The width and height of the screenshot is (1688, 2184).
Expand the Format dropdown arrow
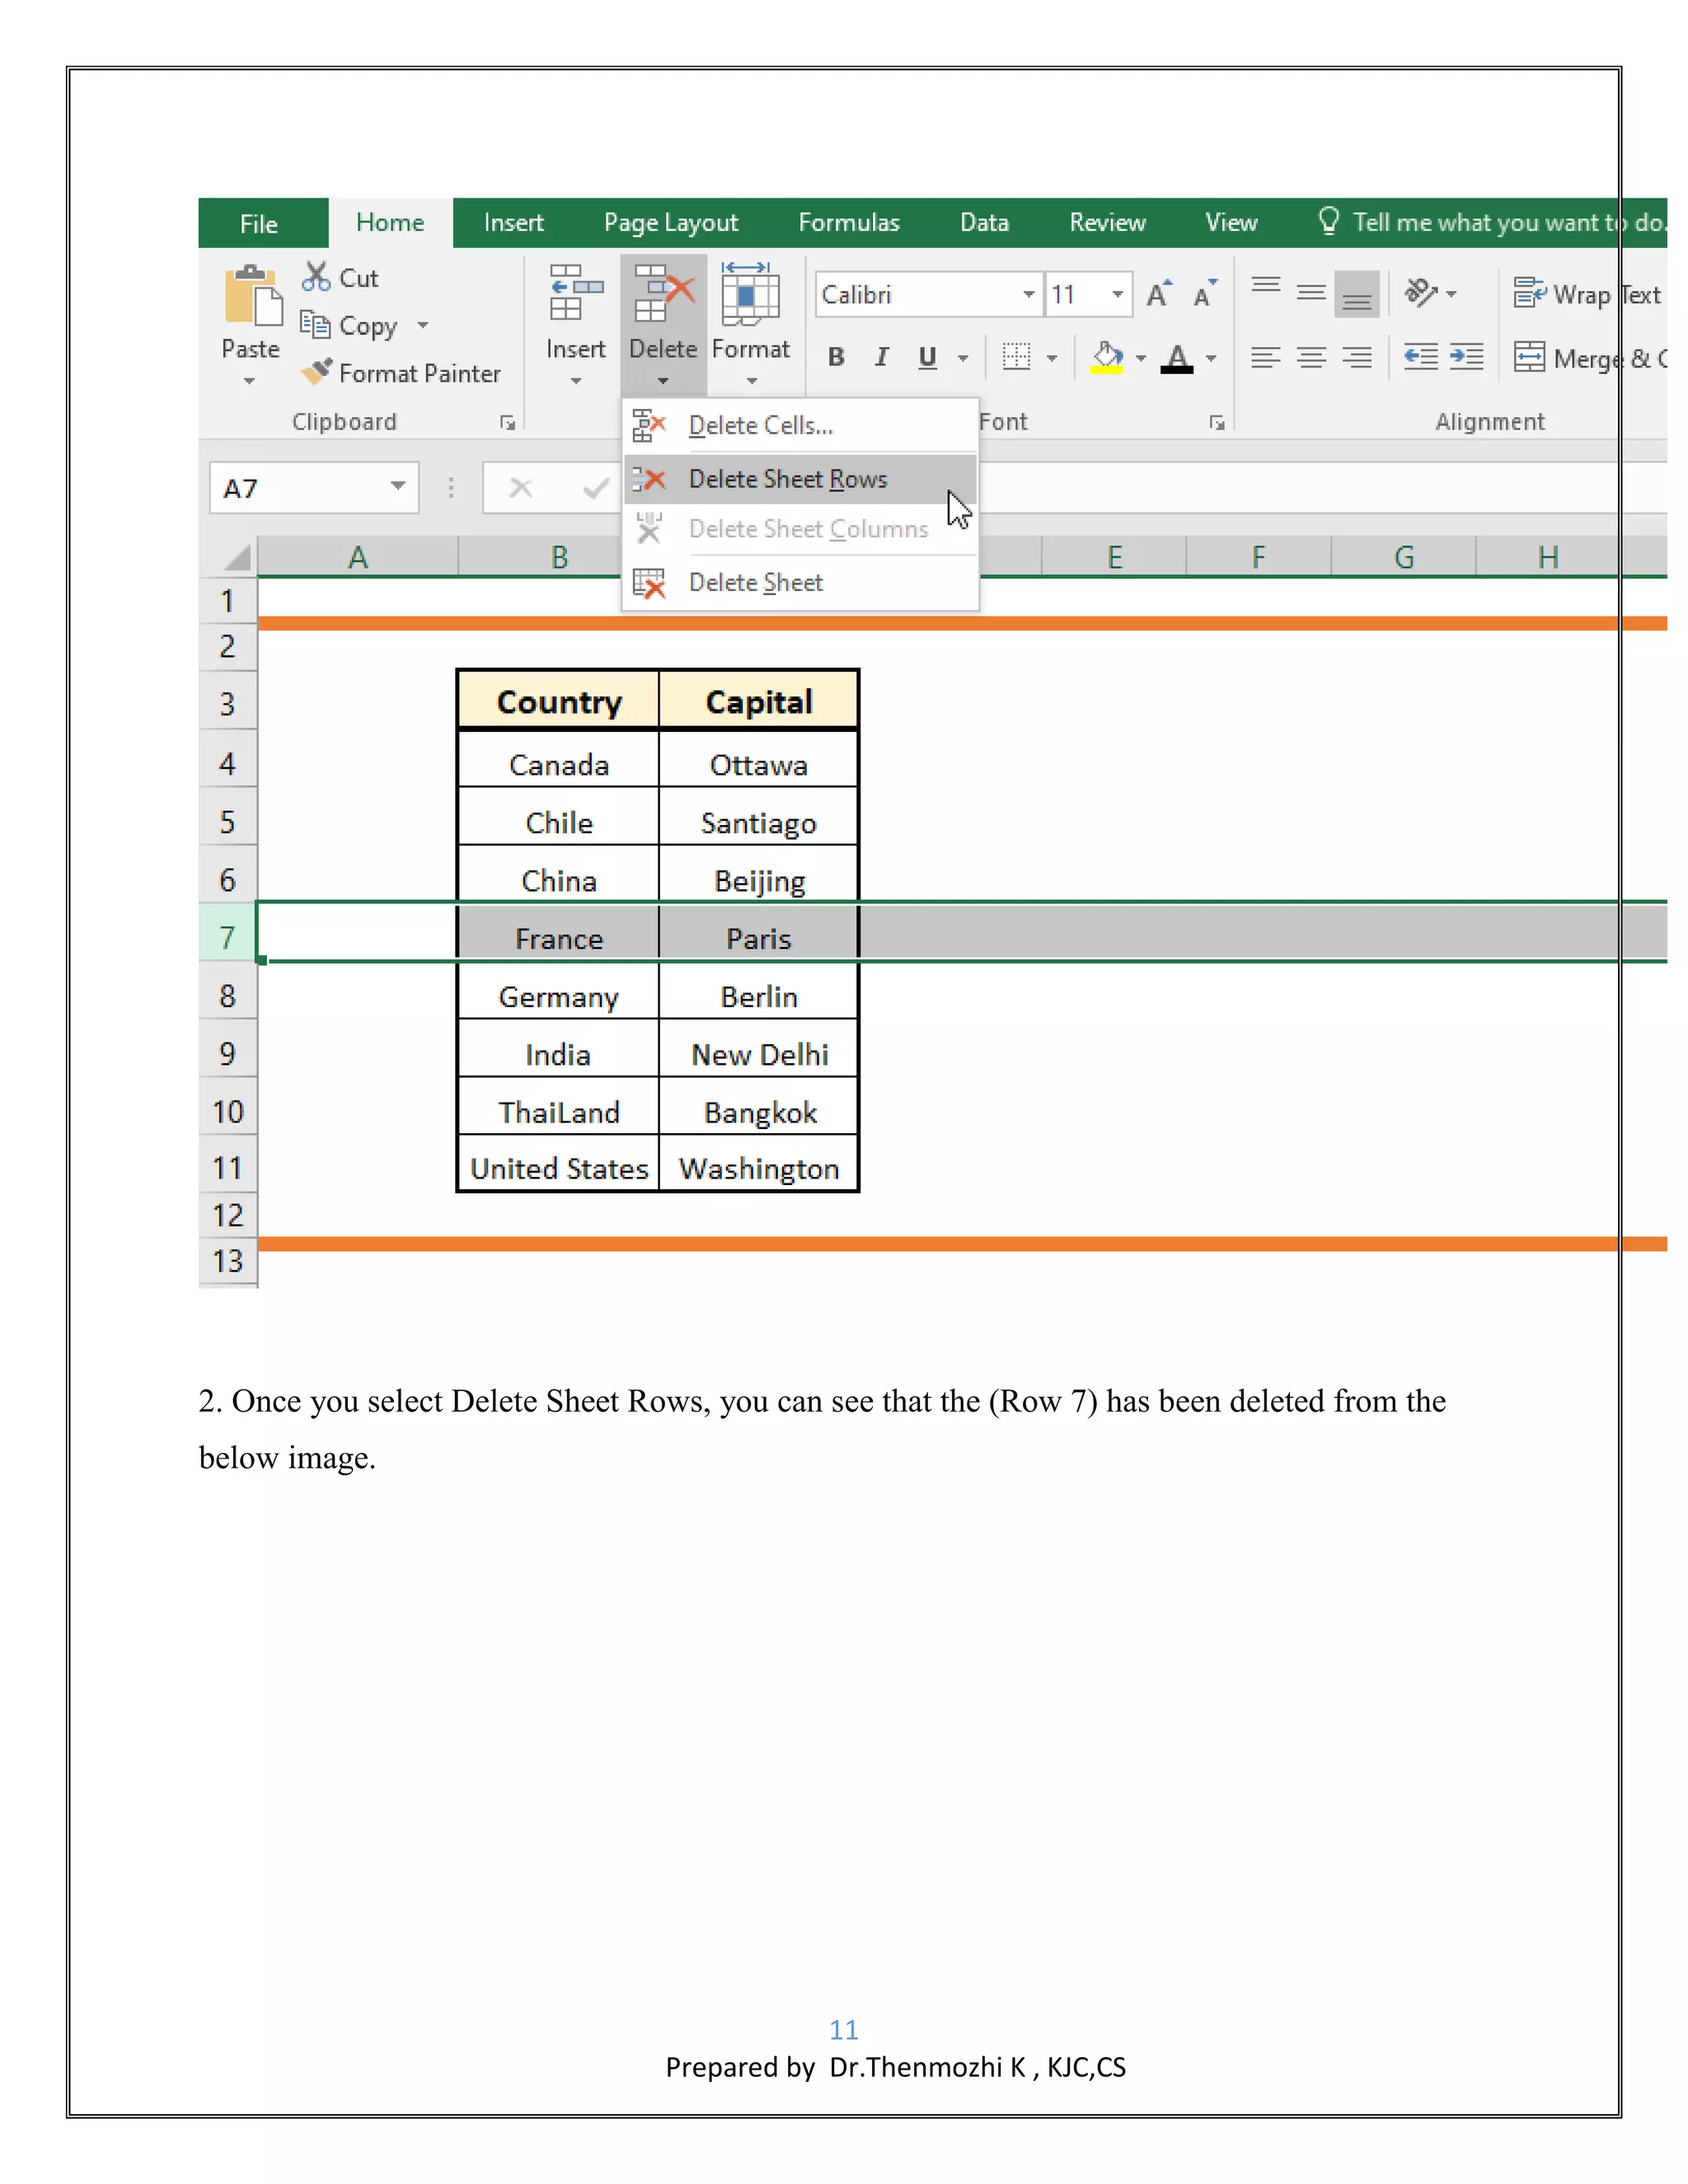point(752,381)
